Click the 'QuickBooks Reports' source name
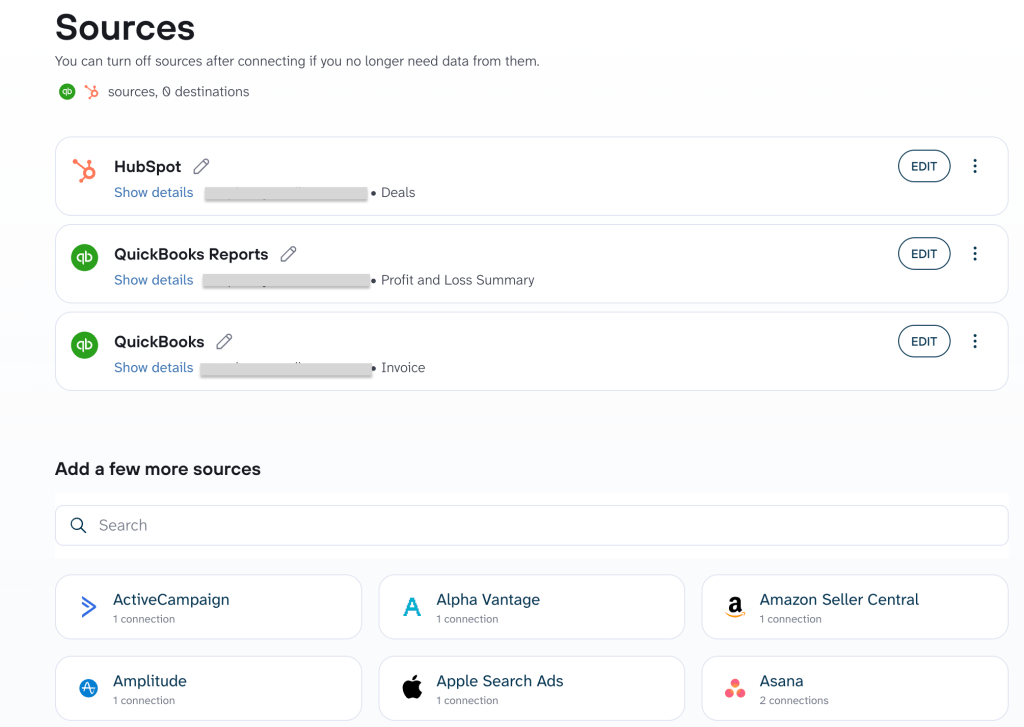Viewport: 1024px width, 727px height. (191, 254)
